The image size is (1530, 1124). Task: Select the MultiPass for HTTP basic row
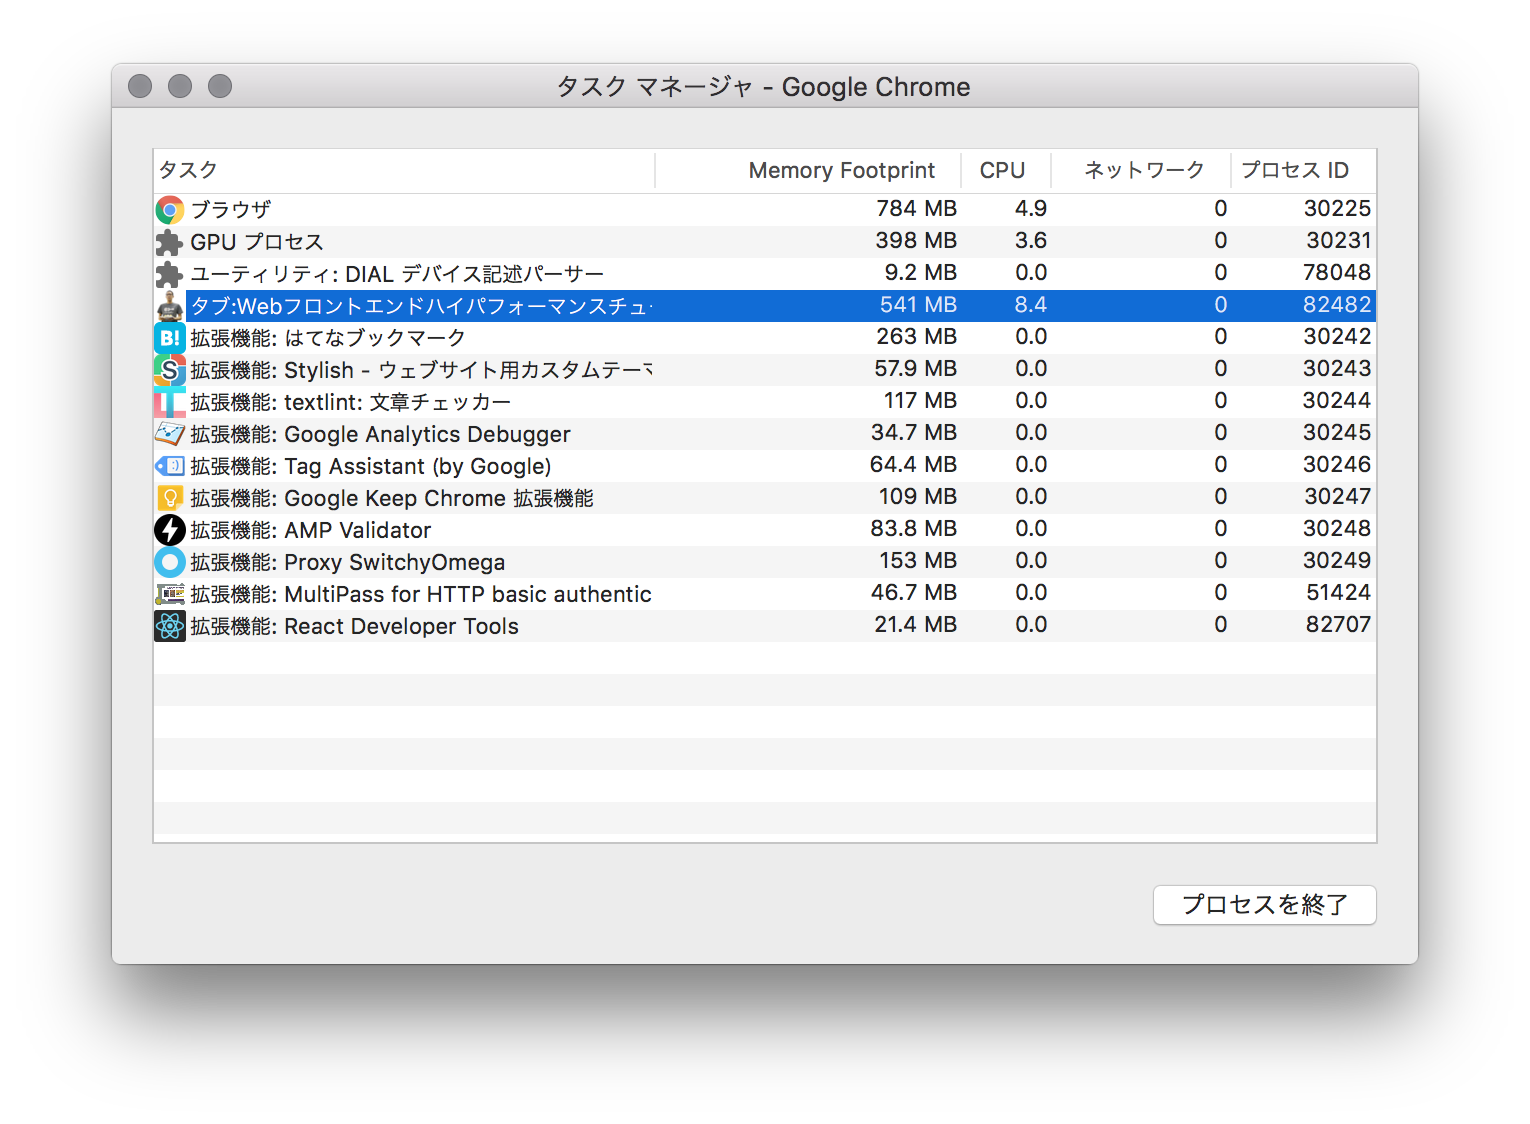[765, 594]
